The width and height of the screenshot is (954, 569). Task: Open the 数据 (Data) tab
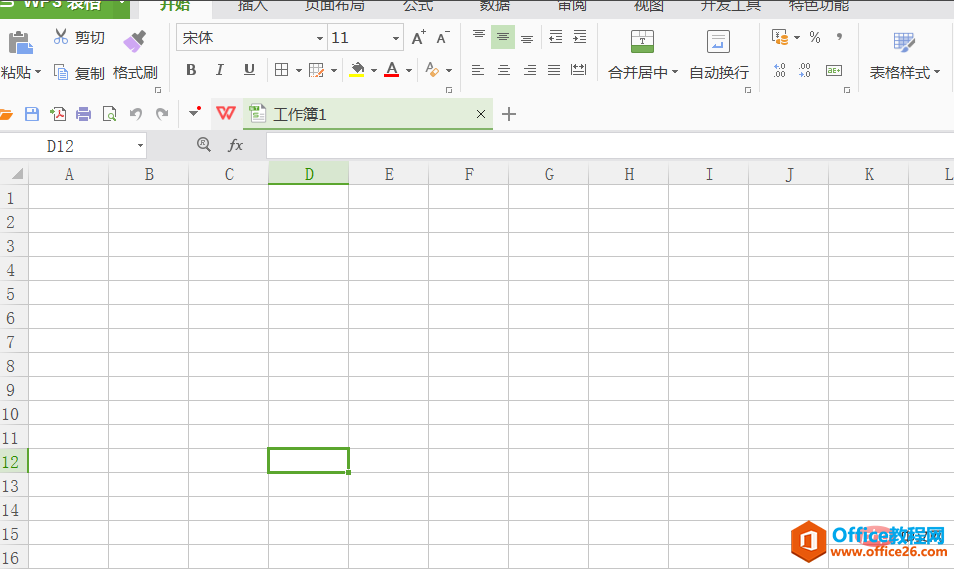pyautogui.click(x=495, y=6)
